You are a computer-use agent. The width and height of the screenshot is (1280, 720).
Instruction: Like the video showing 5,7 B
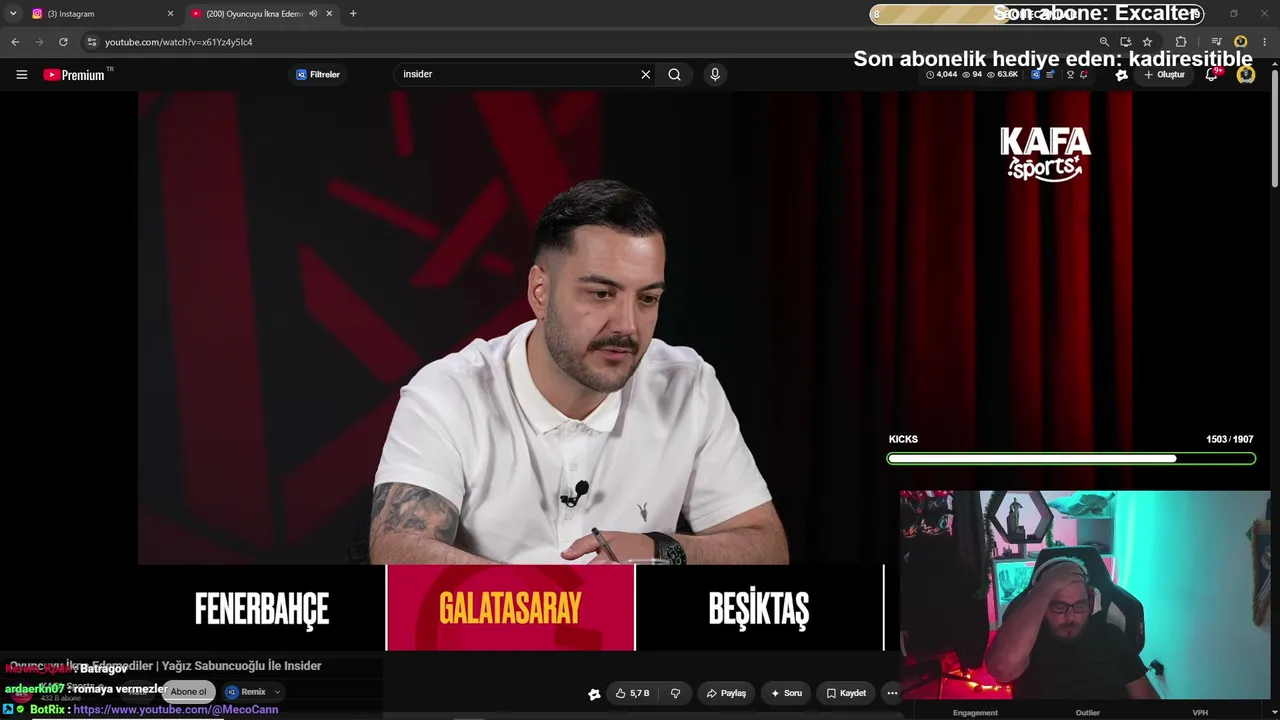click(x=632, y=693)
